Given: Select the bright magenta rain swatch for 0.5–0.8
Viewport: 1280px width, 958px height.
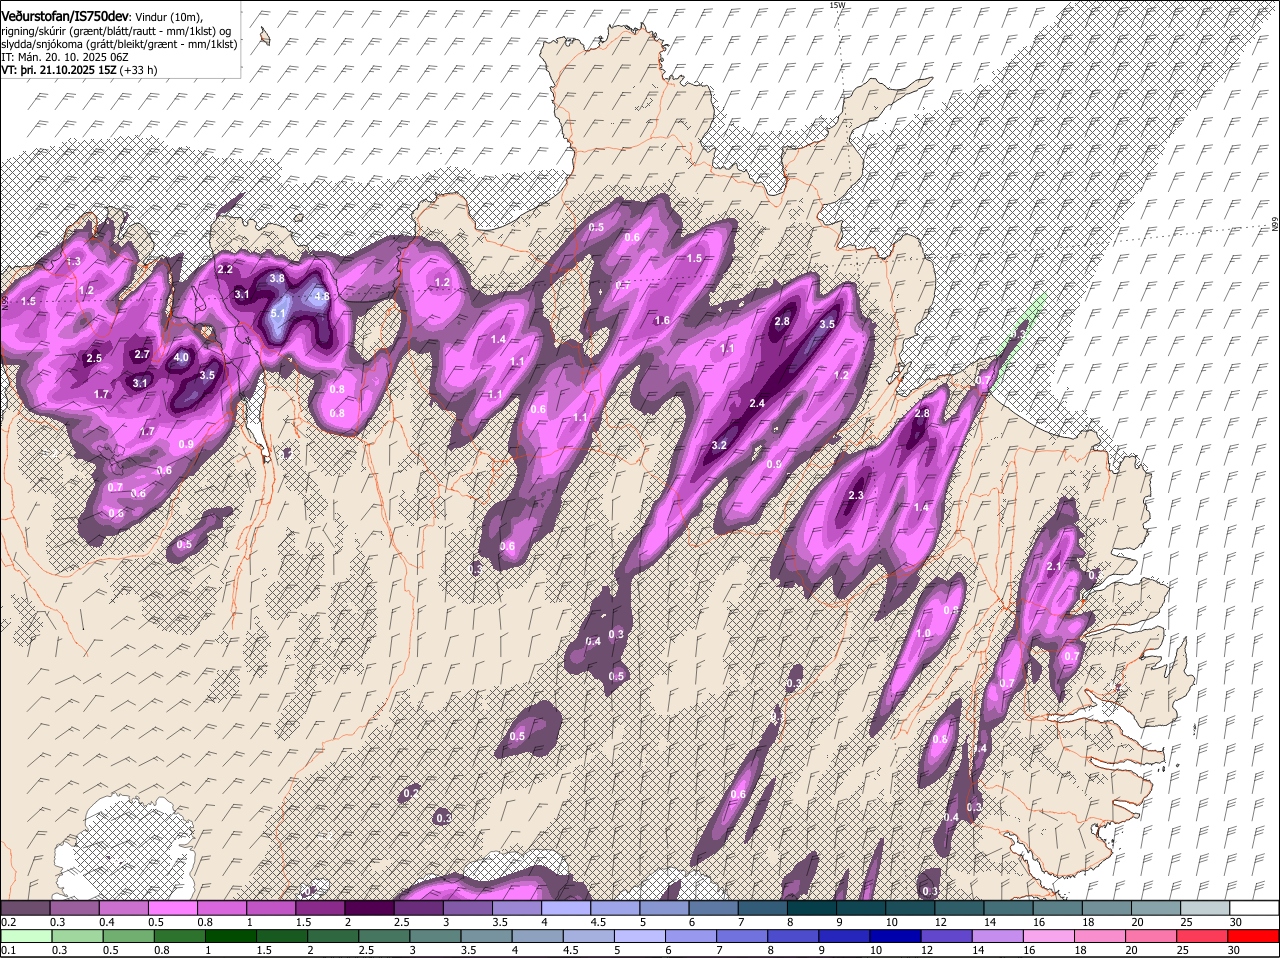Looking at the screenshot, I should coord(174,907).
